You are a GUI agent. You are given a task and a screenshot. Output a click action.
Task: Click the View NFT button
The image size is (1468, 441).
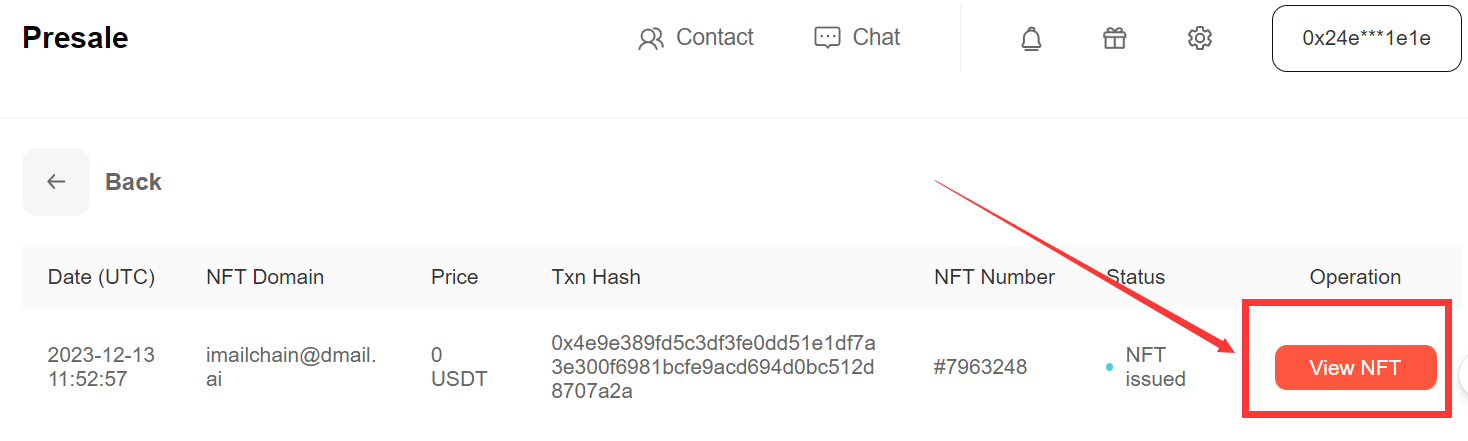coord(1355,368)
